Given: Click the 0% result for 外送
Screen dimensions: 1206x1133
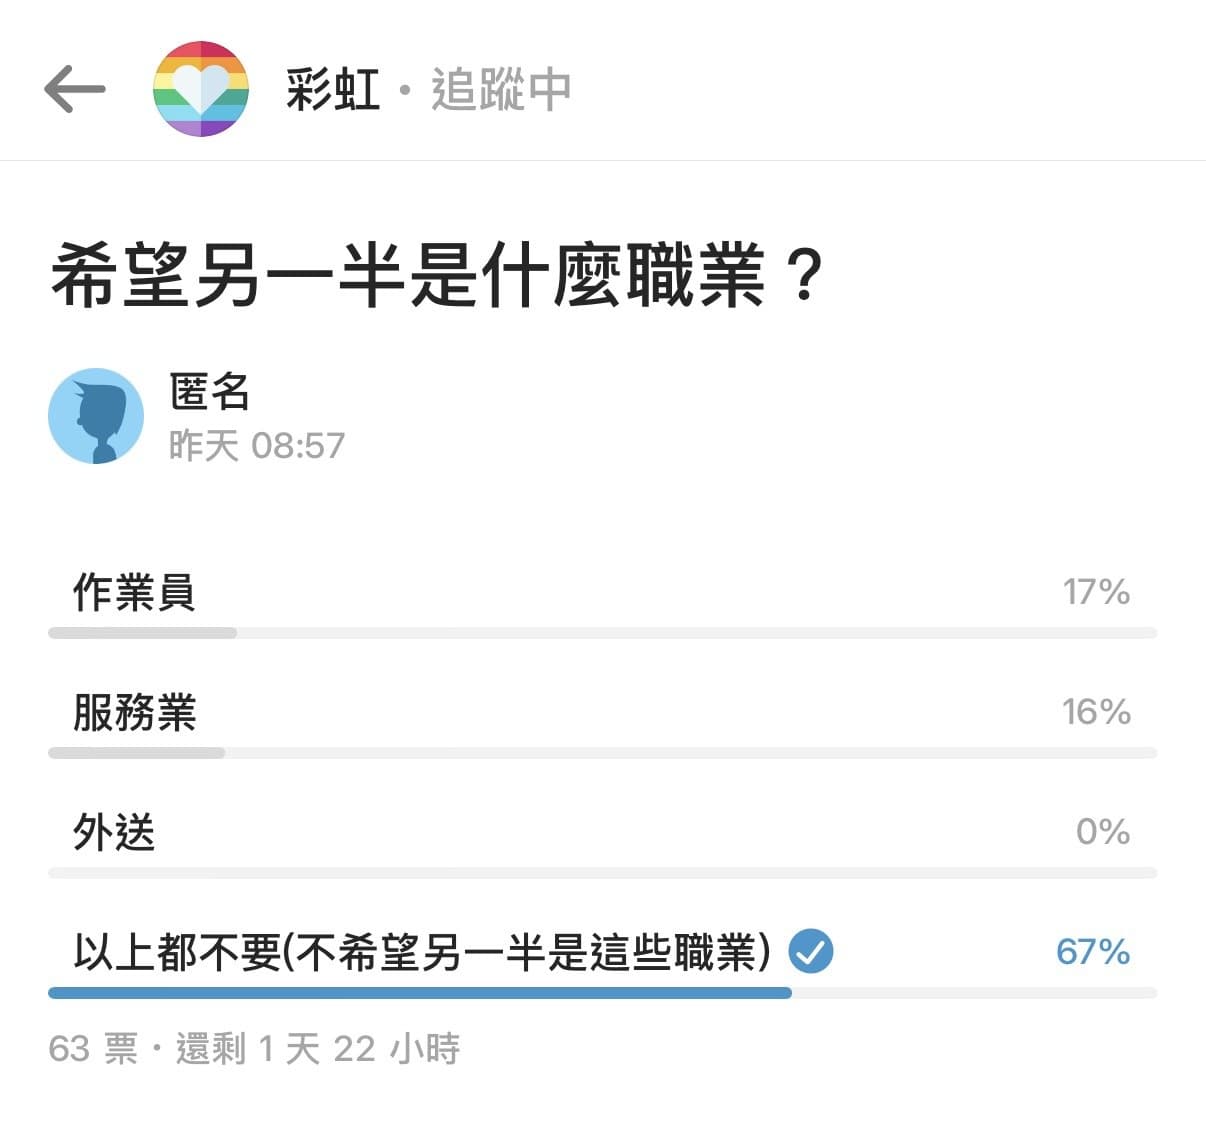Looking at the screenshot, I should (1103, 831).
